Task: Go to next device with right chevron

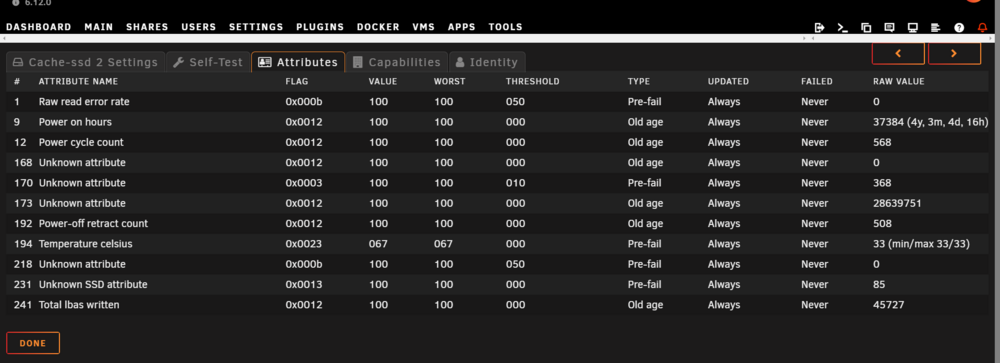Action: pos(954,54)
